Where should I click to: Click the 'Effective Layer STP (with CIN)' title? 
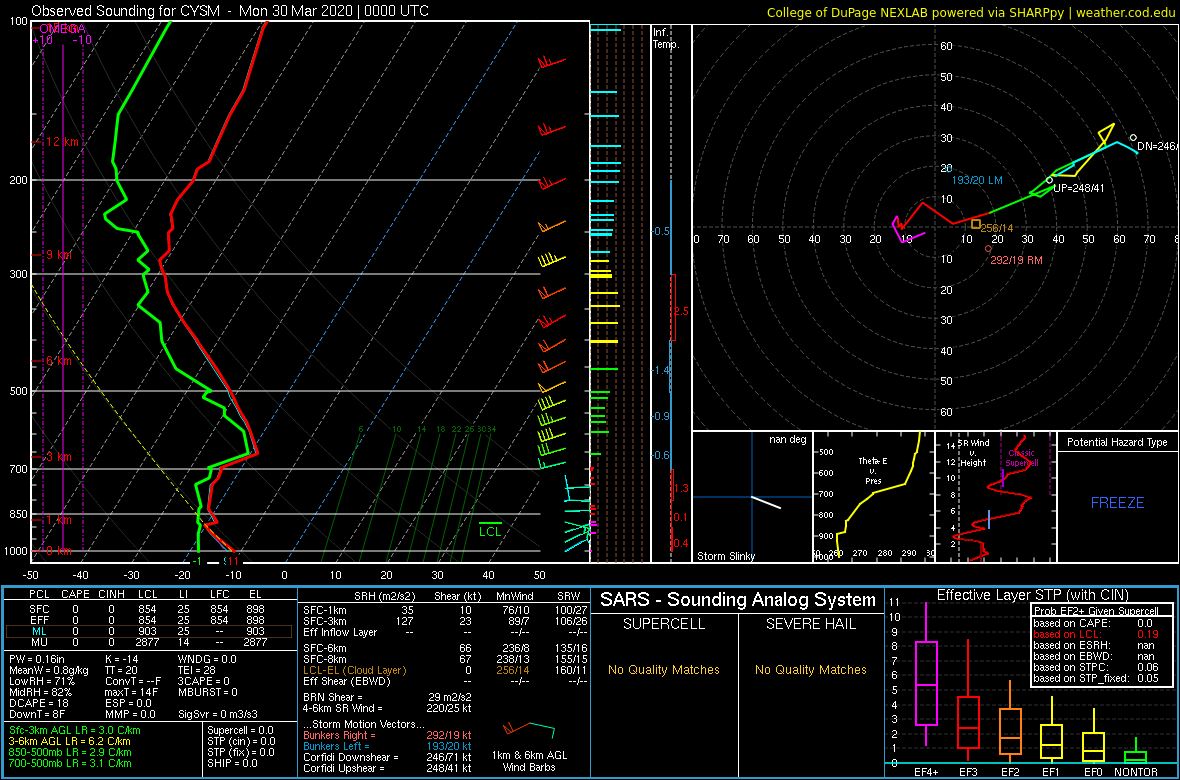(x=1032, y=596)
